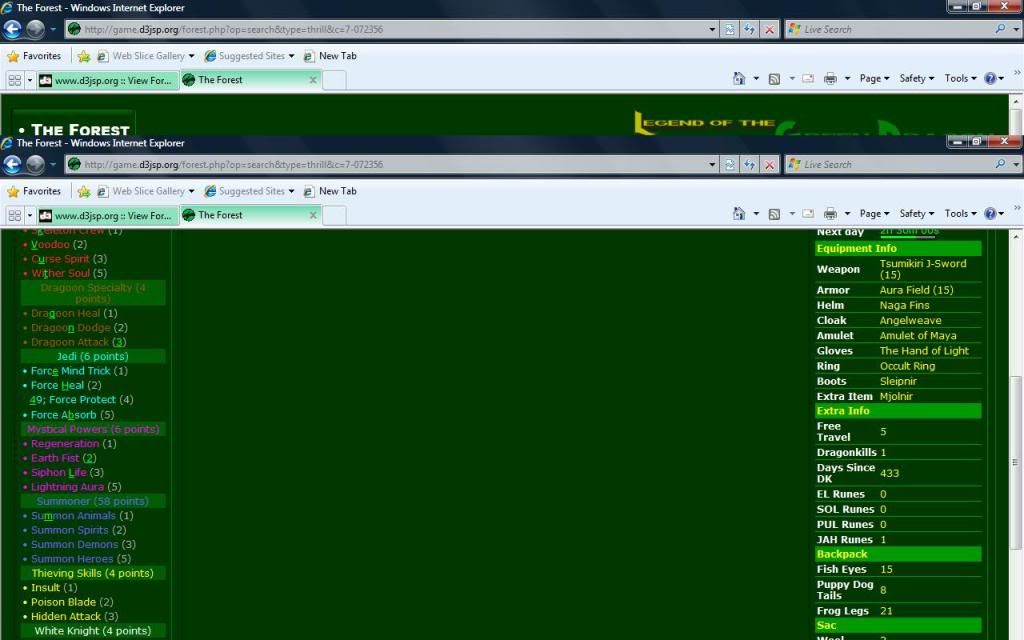This screenshot has width=1024, height=640.
Task: Open Tools dropdown in the foreground window
Action: point(960,213)
